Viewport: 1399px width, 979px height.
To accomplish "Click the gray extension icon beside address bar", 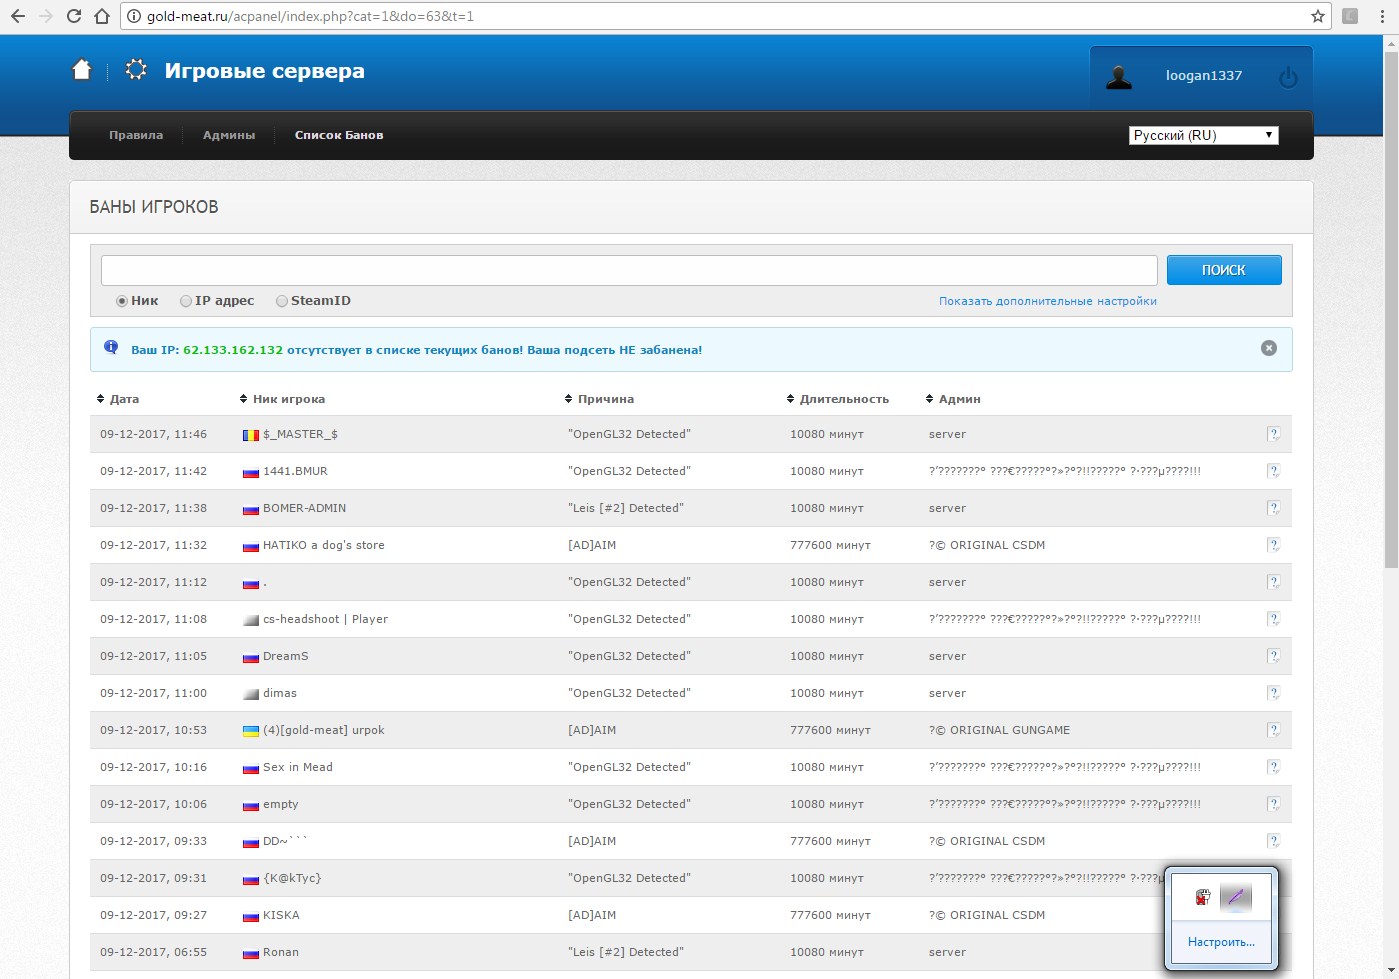I will [x=1350, y=16].
